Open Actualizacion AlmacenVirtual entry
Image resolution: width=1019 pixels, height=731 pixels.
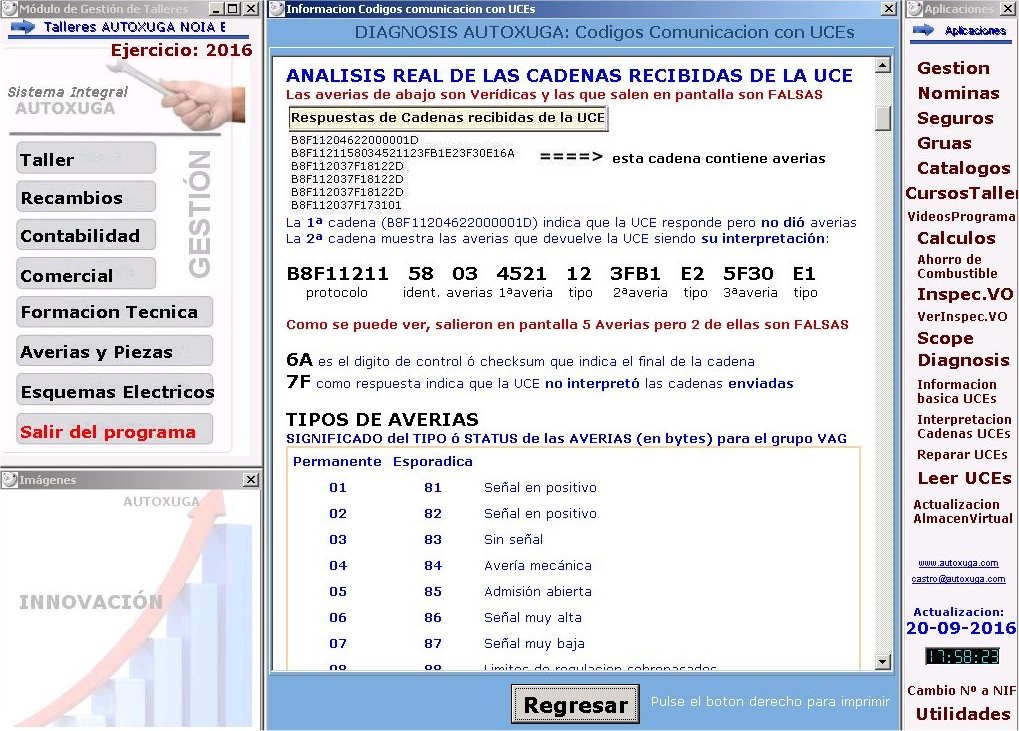[962, 511]
